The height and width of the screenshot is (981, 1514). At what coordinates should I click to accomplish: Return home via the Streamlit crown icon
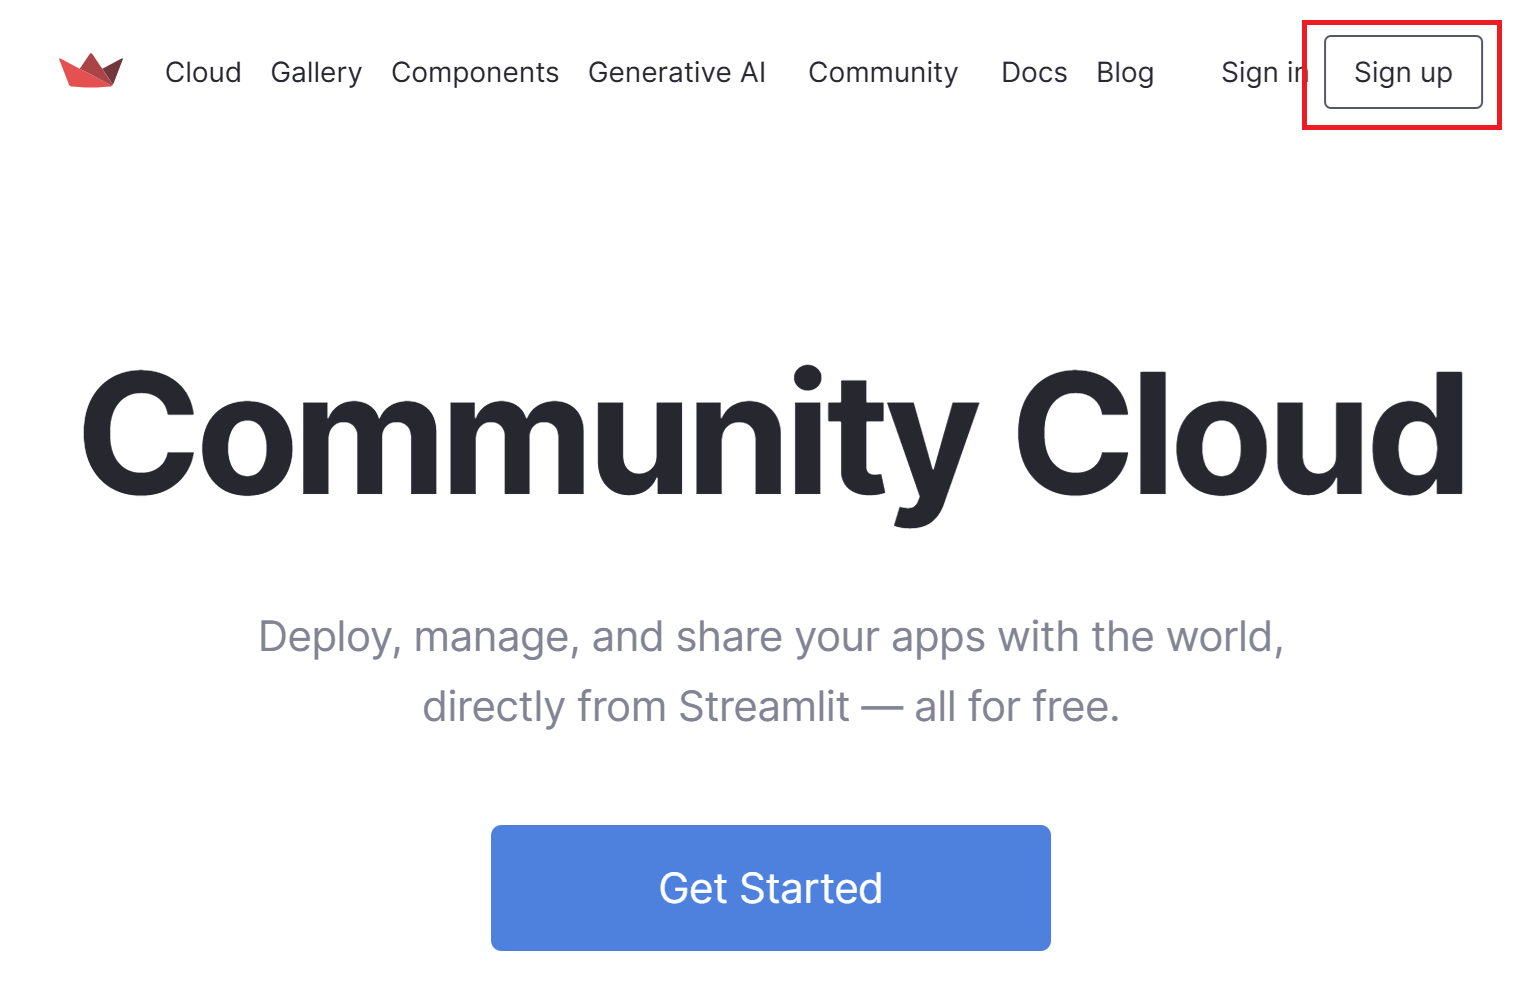click(91, 71)
